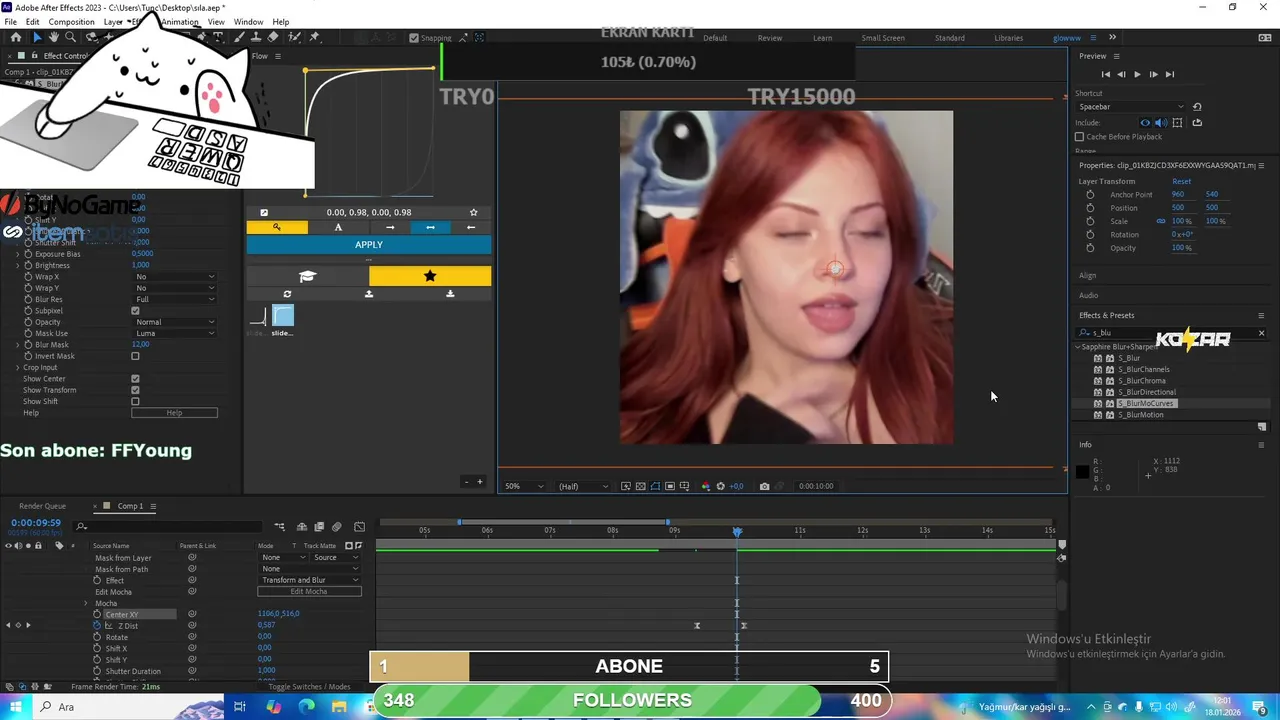Viewport: 1280px width, 720px height.
Task: Step to previous frame in Preview panel
Action: (1121, 74)
